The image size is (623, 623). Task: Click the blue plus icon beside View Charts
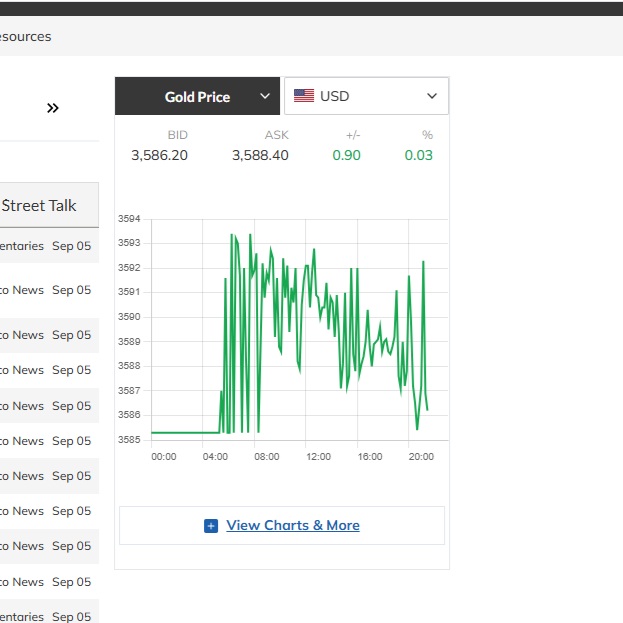211,526
